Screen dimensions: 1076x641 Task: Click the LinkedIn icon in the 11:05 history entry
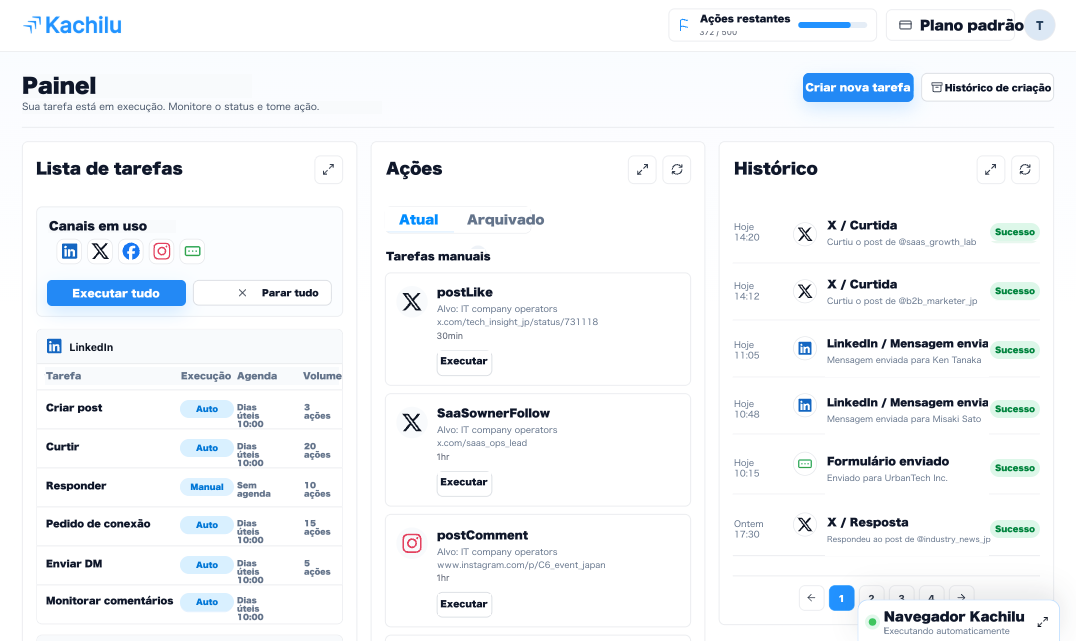[x=805, y=349]
